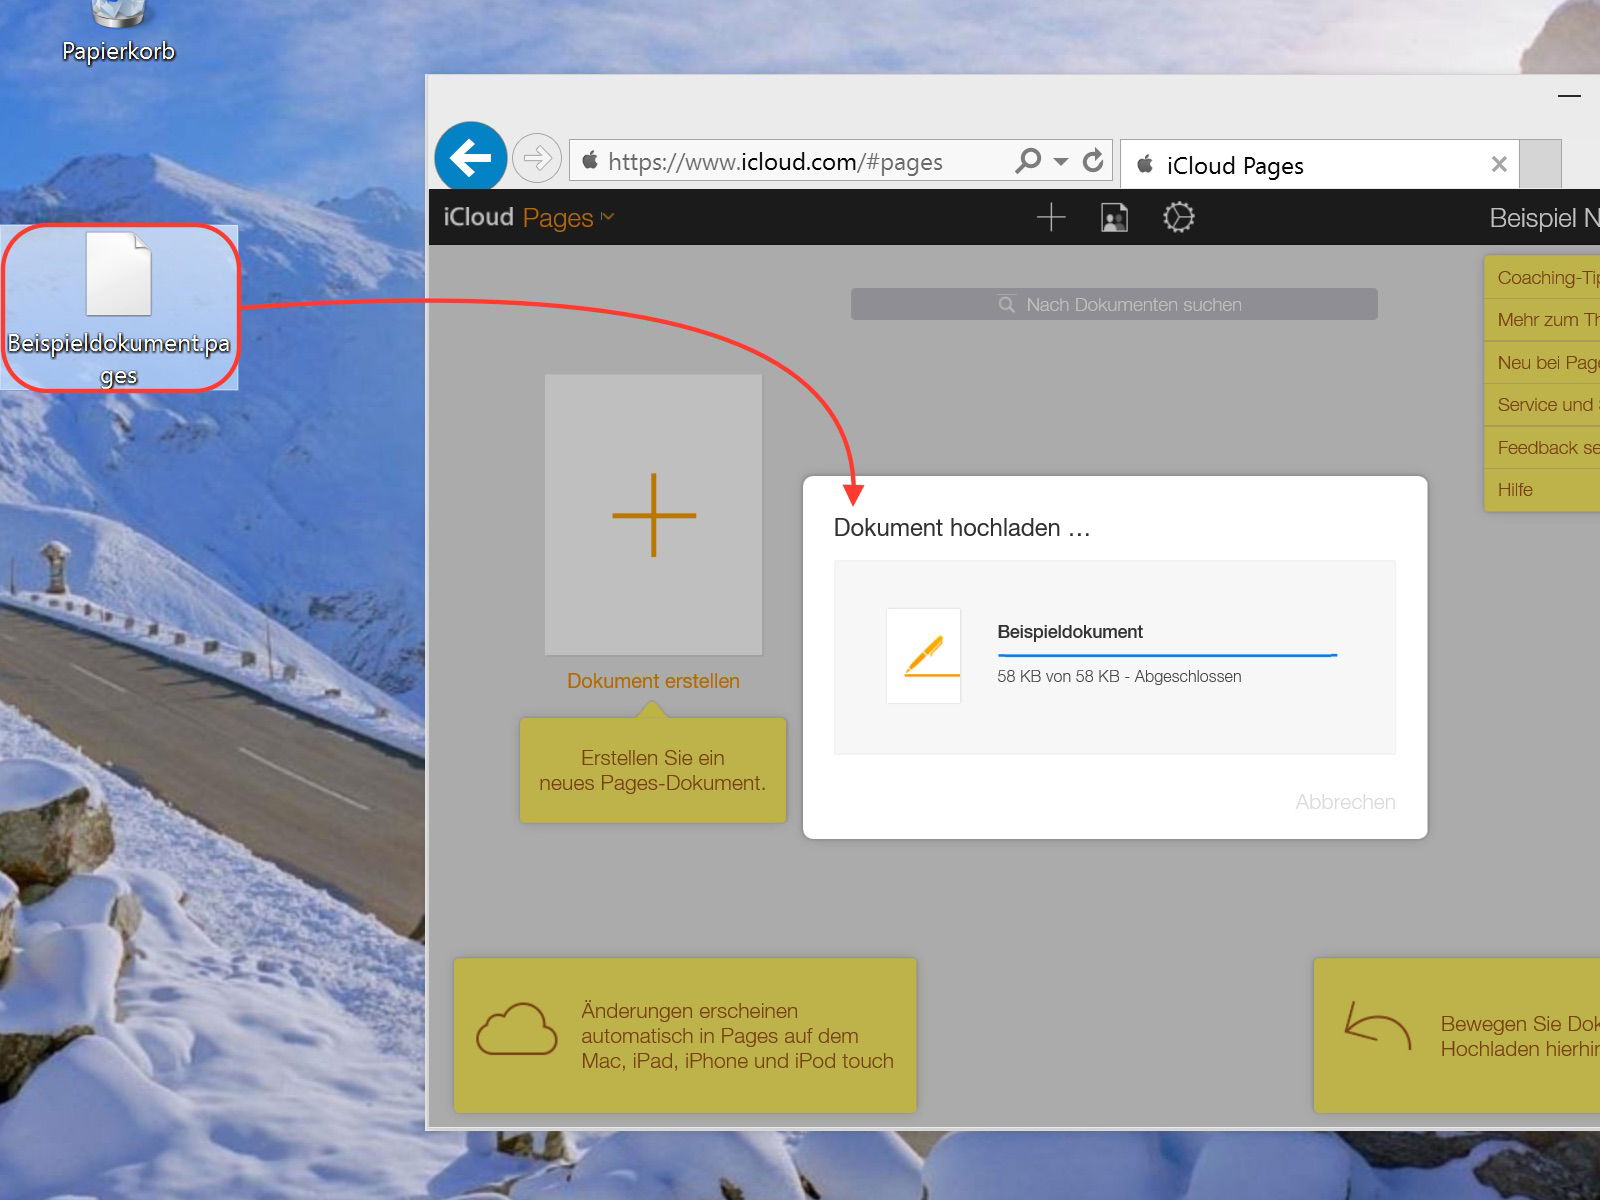
Task: Open the shared documents toolbar icon
Action: click(1114, 217)
